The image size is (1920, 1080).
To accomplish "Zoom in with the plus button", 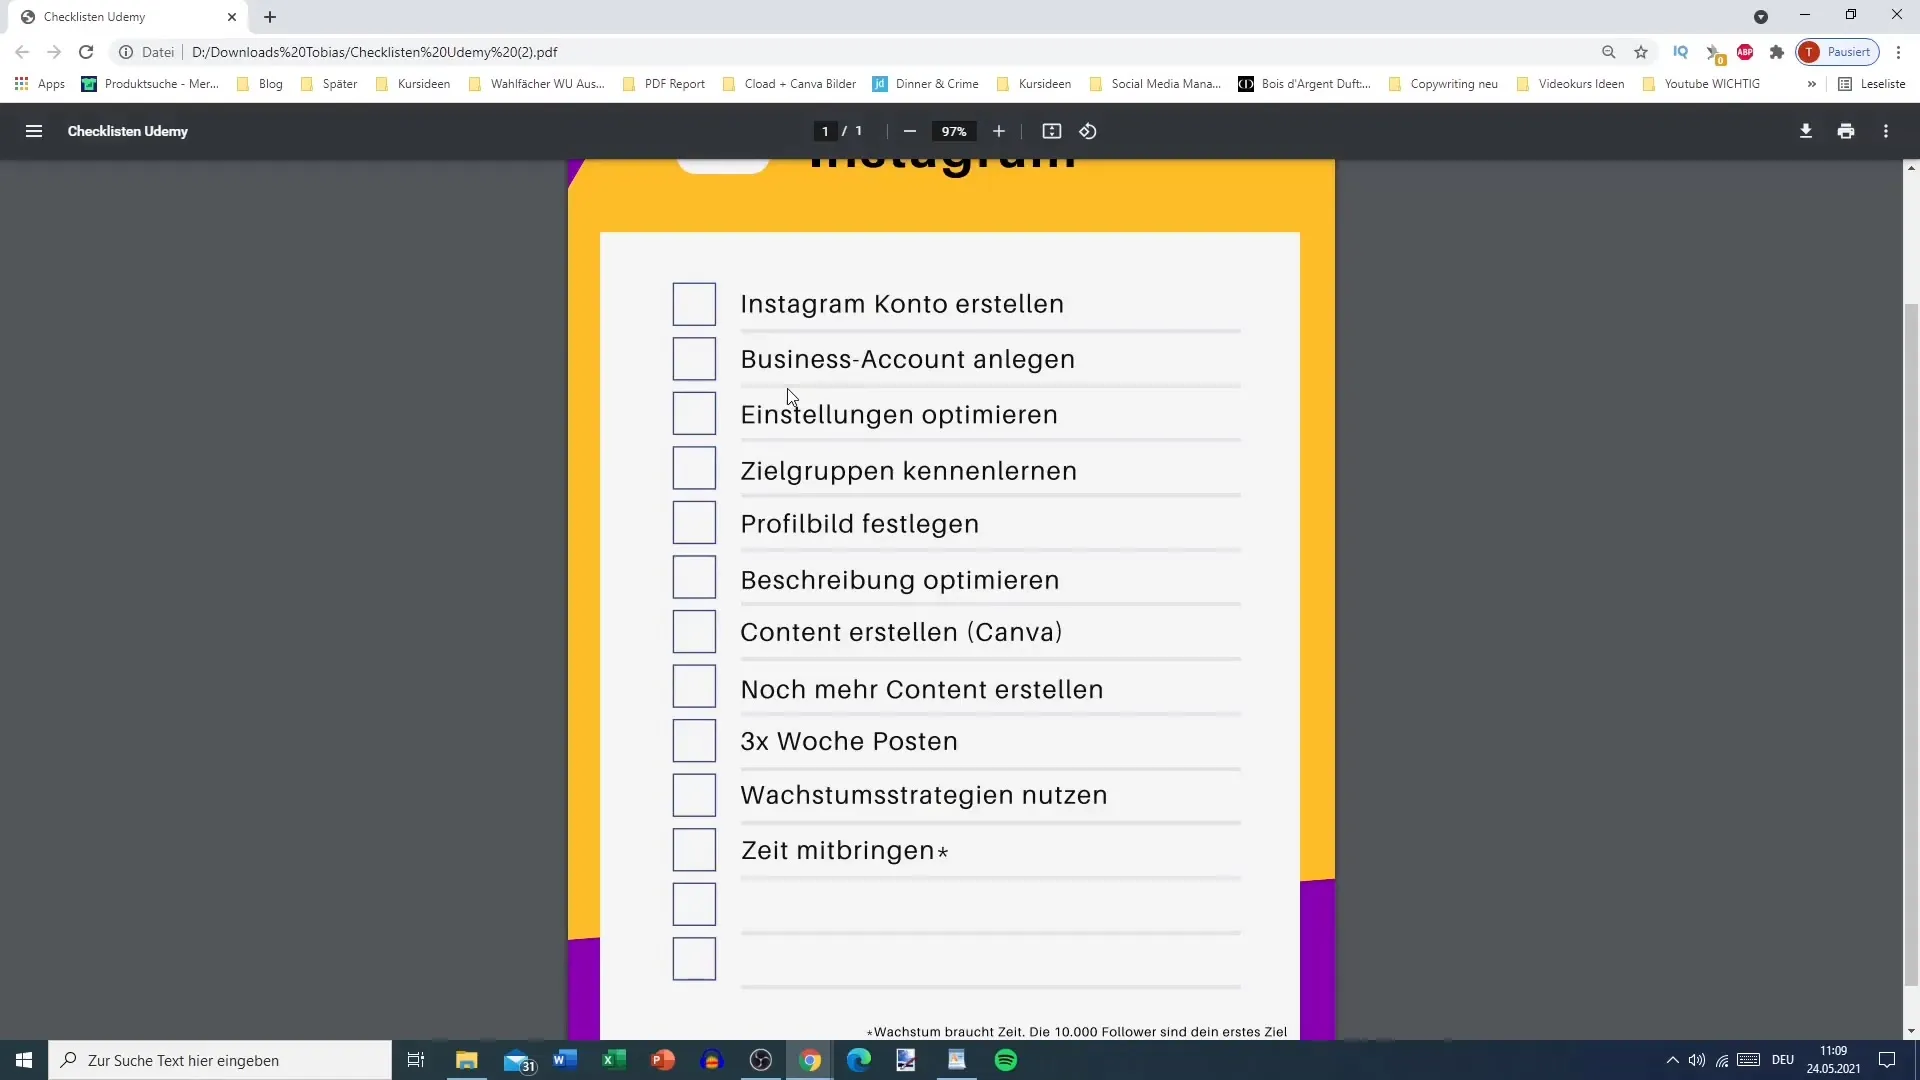I will pos(998,131).
